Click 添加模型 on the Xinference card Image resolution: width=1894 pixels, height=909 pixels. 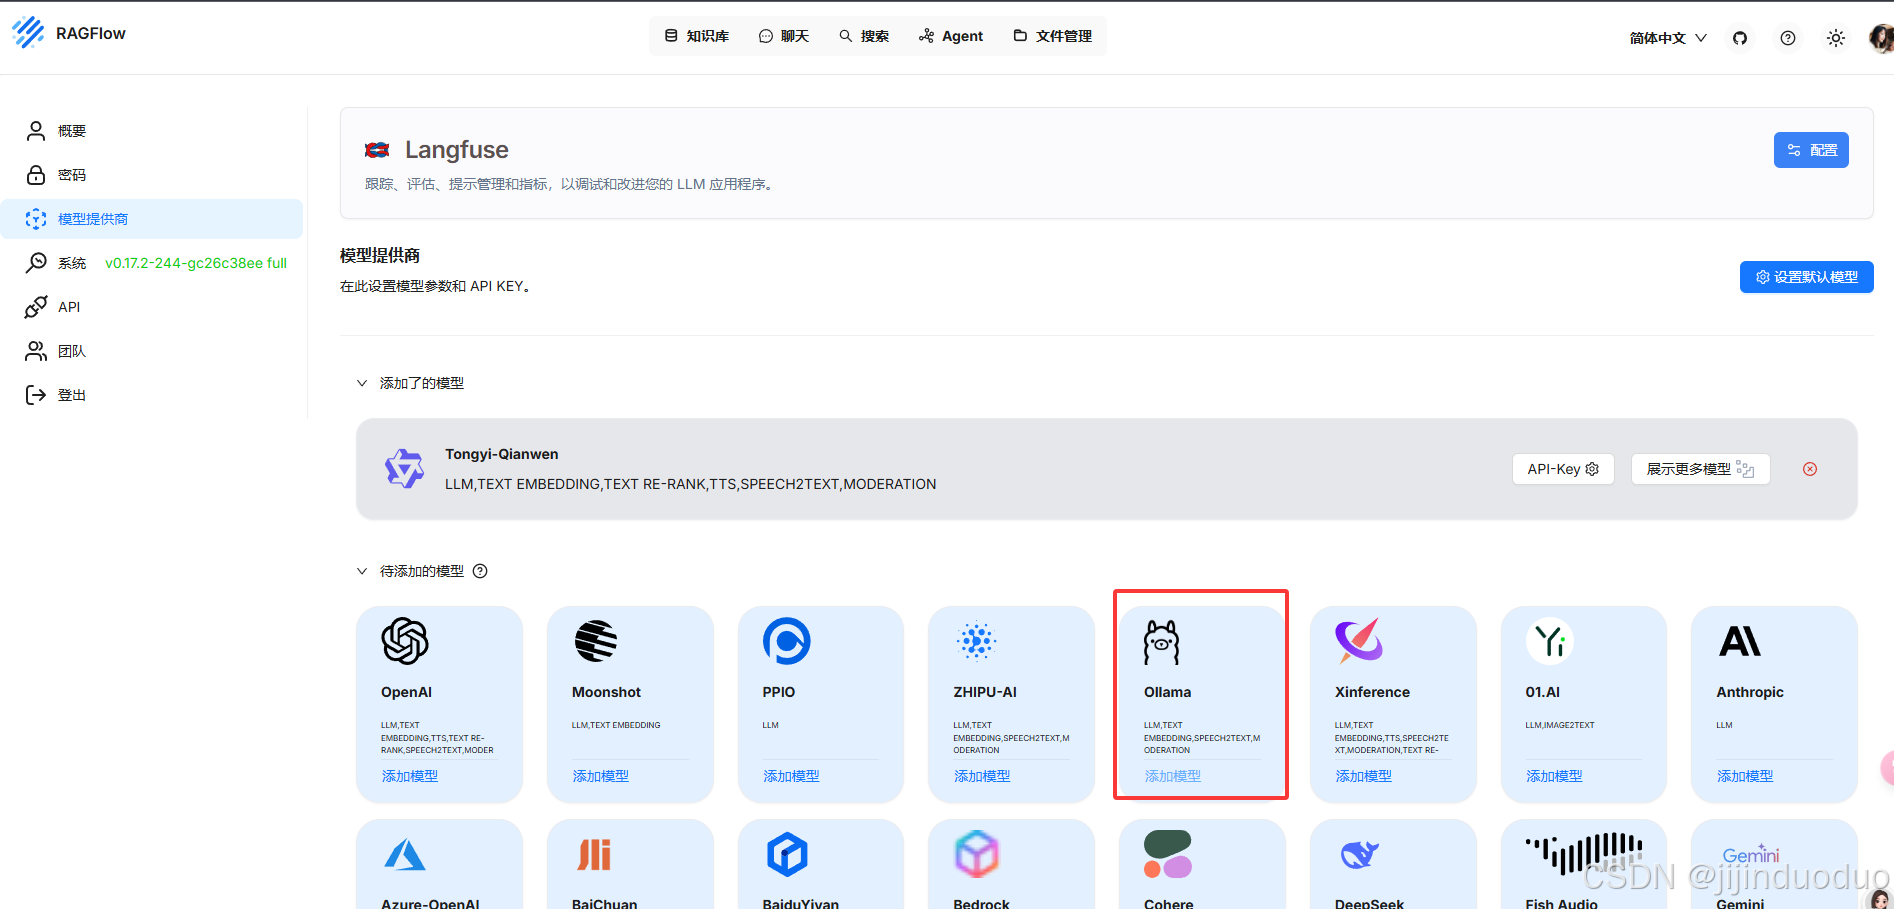[1363, 776]
